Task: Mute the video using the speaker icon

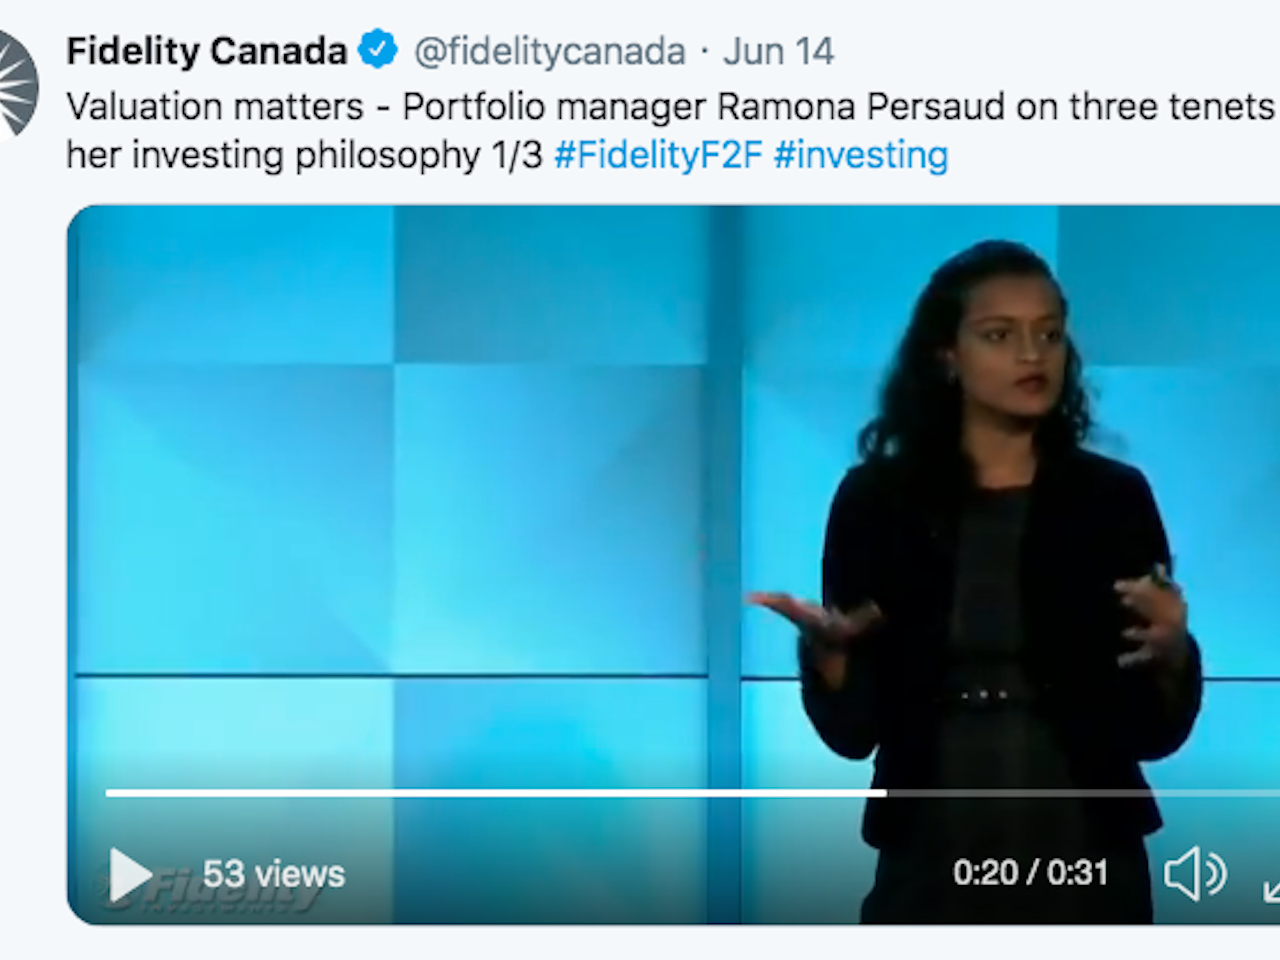Action: (1194, 874)
